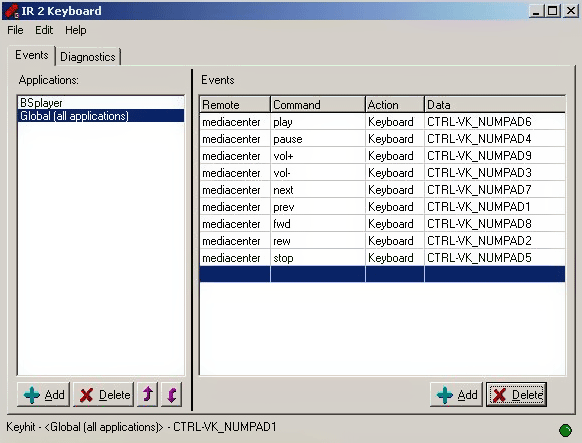This screenshot has height=443, width=582.
Task: Select the vol+ event row
Action: [382, 156]
